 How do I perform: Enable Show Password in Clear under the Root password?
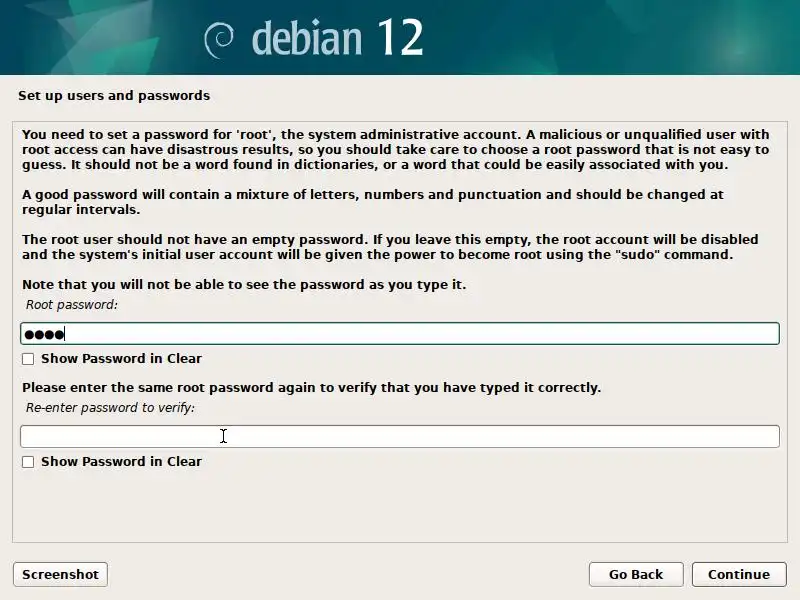pyautogui.click(x=28, y=358)
